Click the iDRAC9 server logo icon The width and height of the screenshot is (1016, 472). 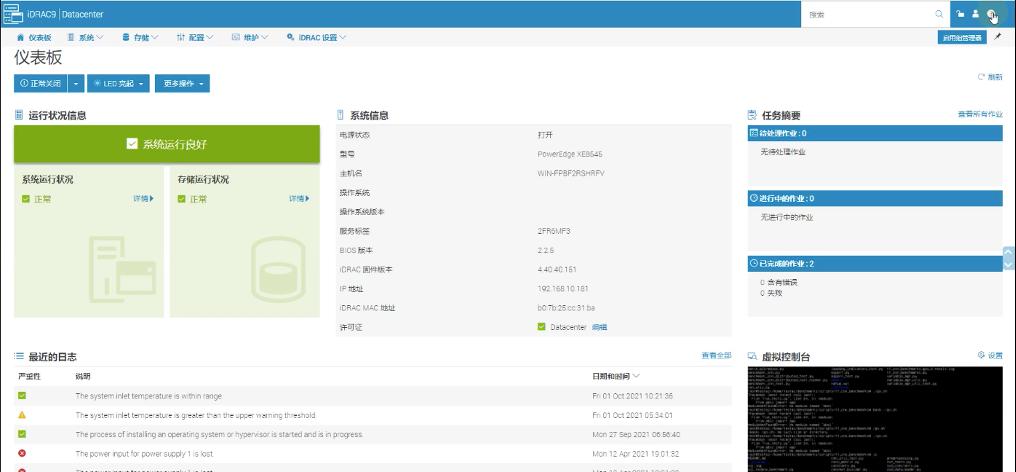pyautogui.click(x=14, y=14)
